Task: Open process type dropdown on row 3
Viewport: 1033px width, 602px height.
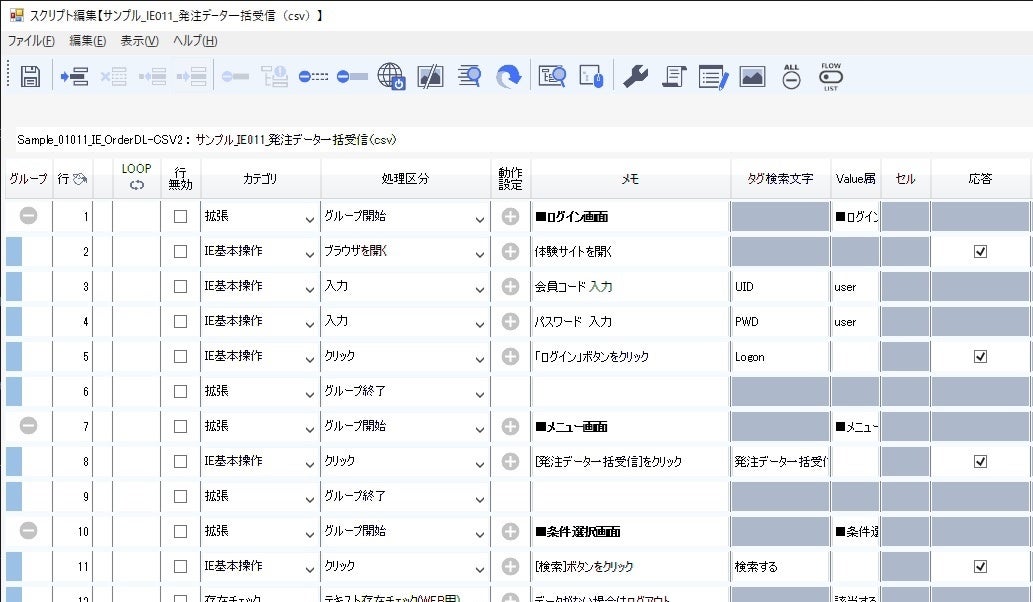Action: pos(480,288)
